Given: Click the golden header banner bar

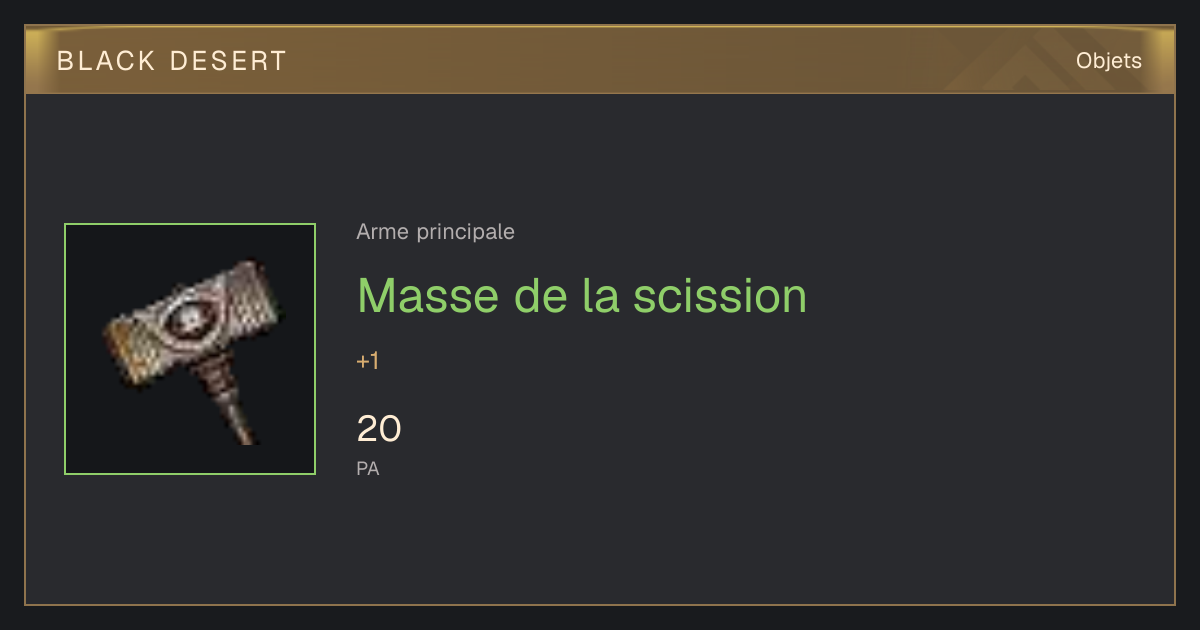Looking at the screenshot, I should pyautogui.click(x=600, y=61).
